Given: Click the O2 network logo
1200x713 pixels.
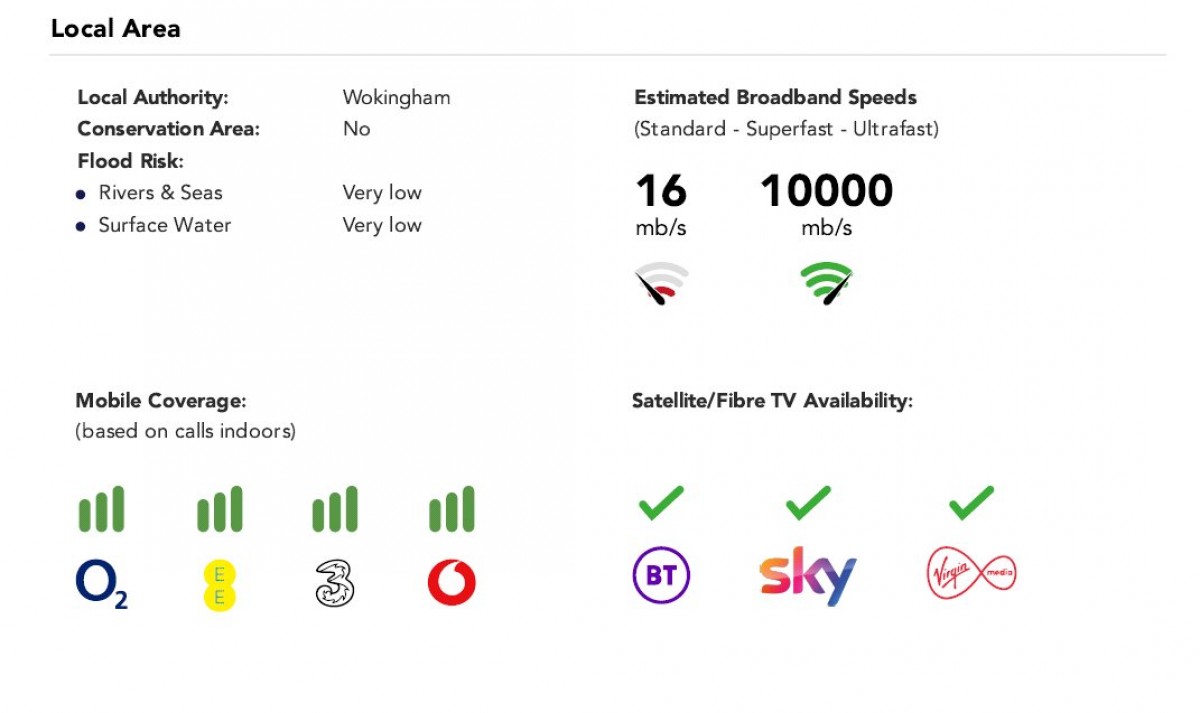Looking at the screenshot, I should (101, 584).
